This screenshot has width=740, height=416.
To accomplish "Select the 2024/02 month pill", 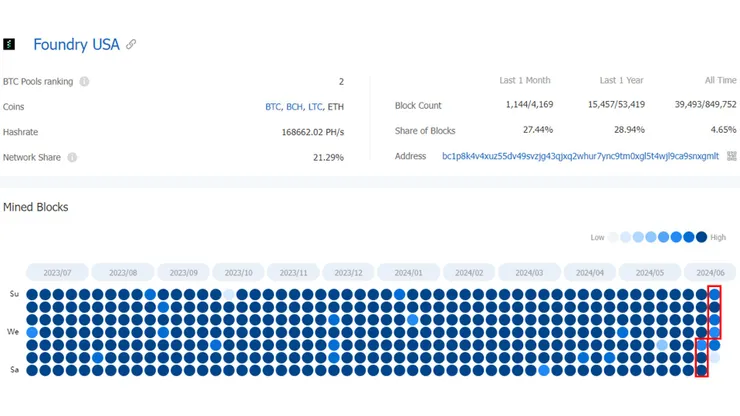I will coord(469,273).
